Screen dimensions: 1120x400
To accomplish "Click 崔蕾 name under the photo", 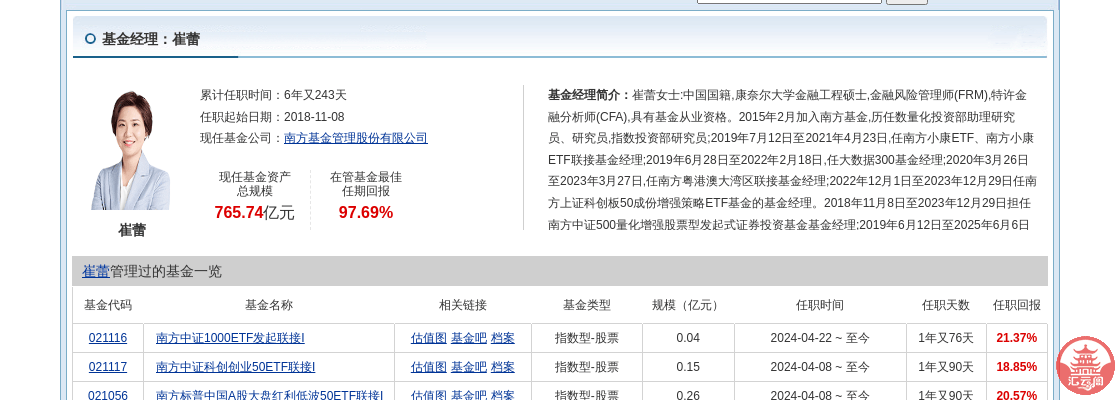I will 132,230.
